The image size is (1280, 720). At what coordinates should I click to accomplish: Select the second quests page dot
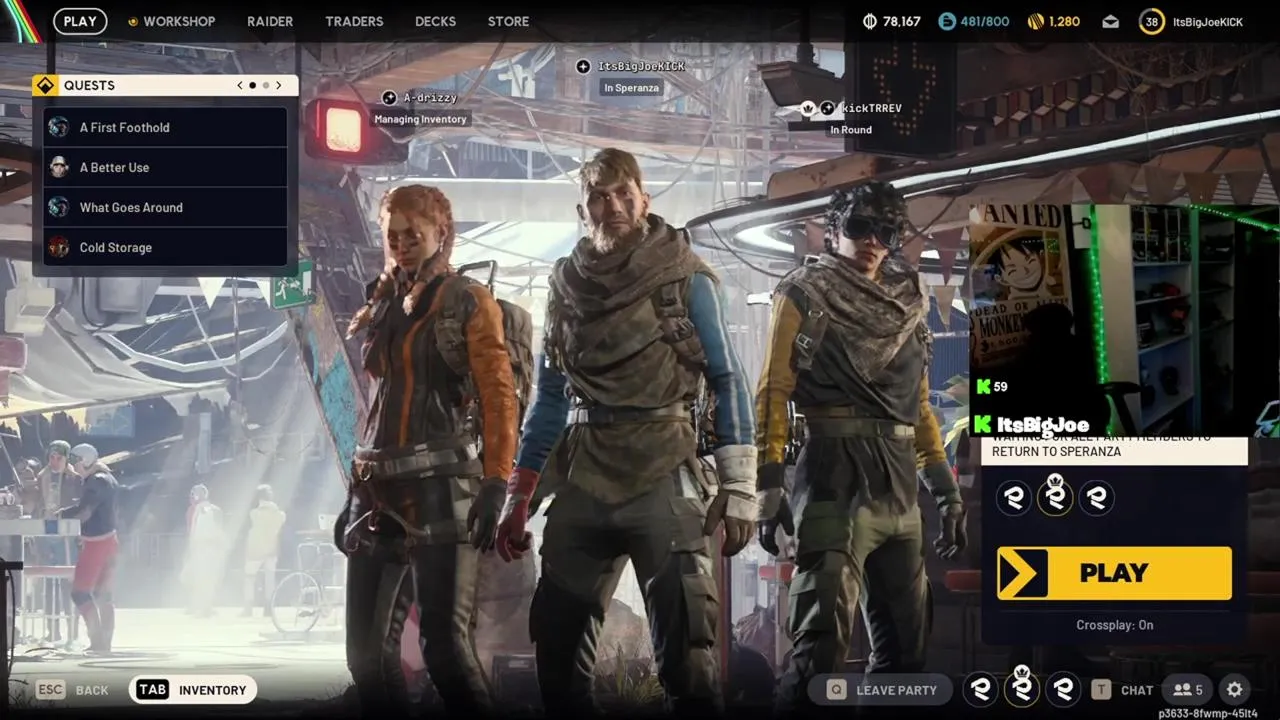pos(265,85)
